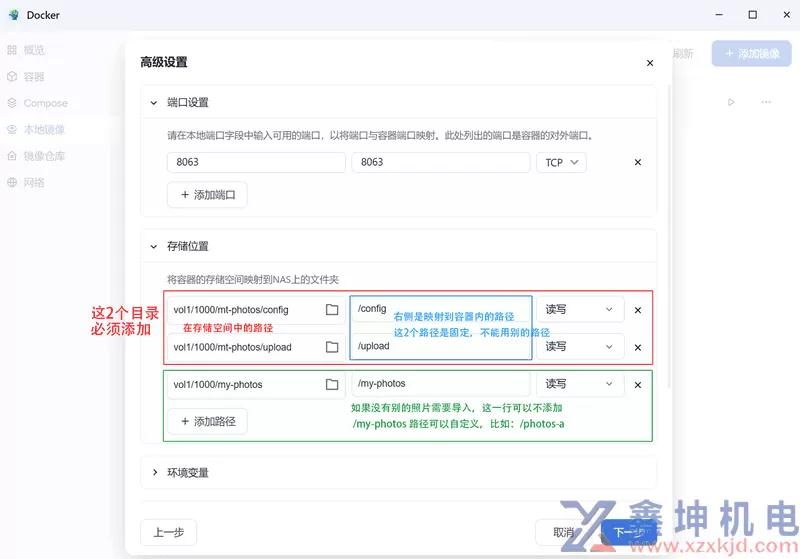The height and width of the screenshot is (559, 800).
Task: Minimize the Docker window
Action: click(719, 15)
